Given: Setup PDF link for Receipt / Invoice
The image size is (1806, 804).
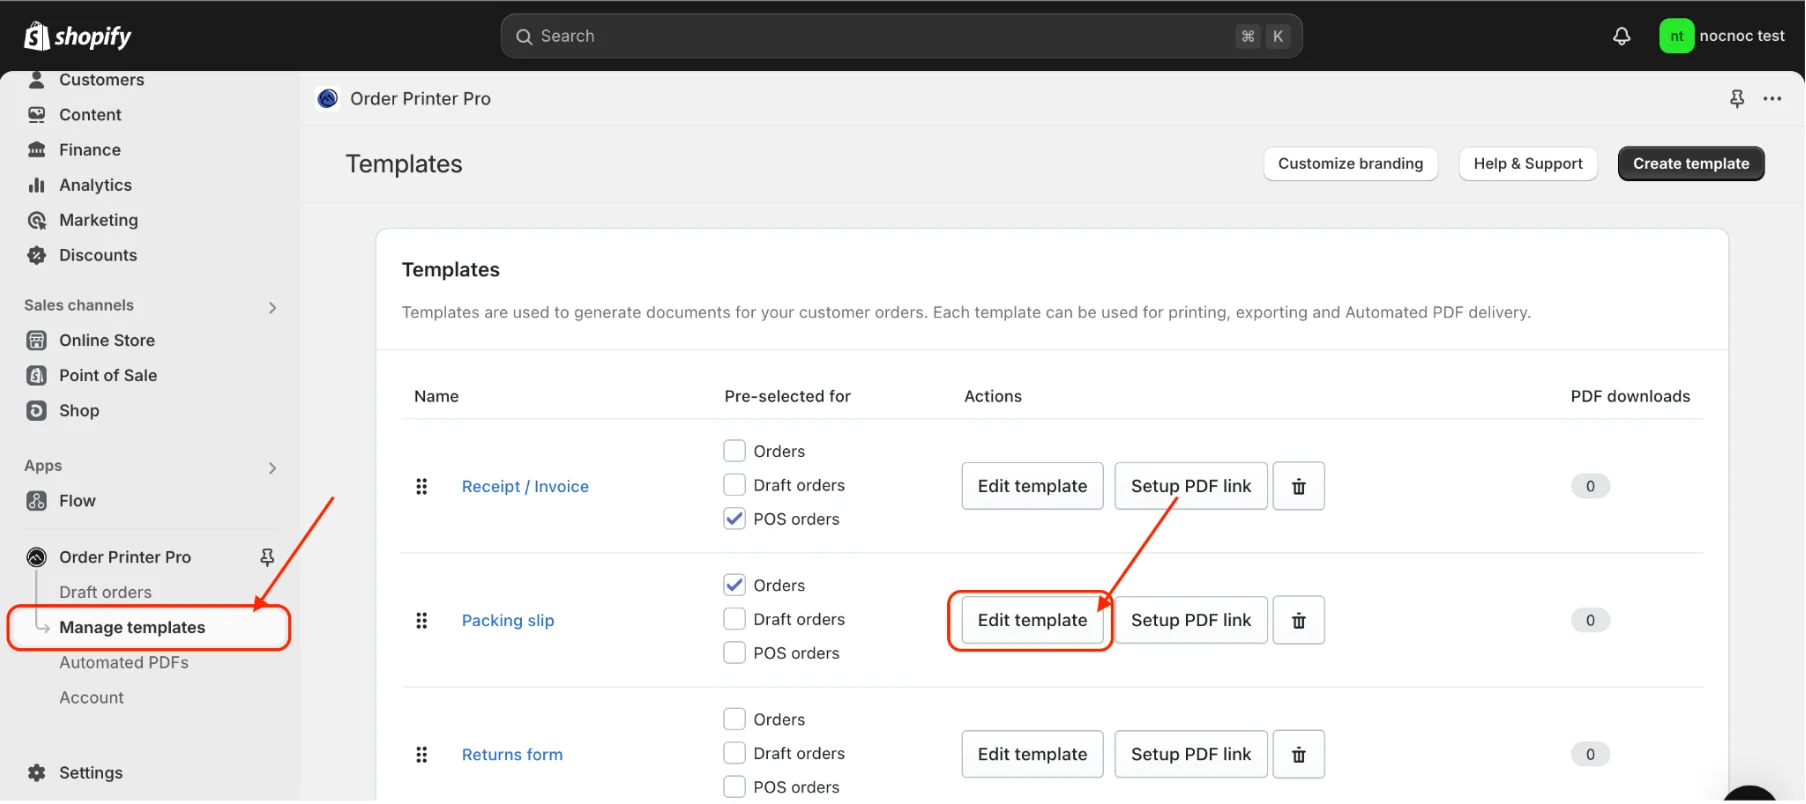Looking at the screenshot, I should click(1191, 486).
